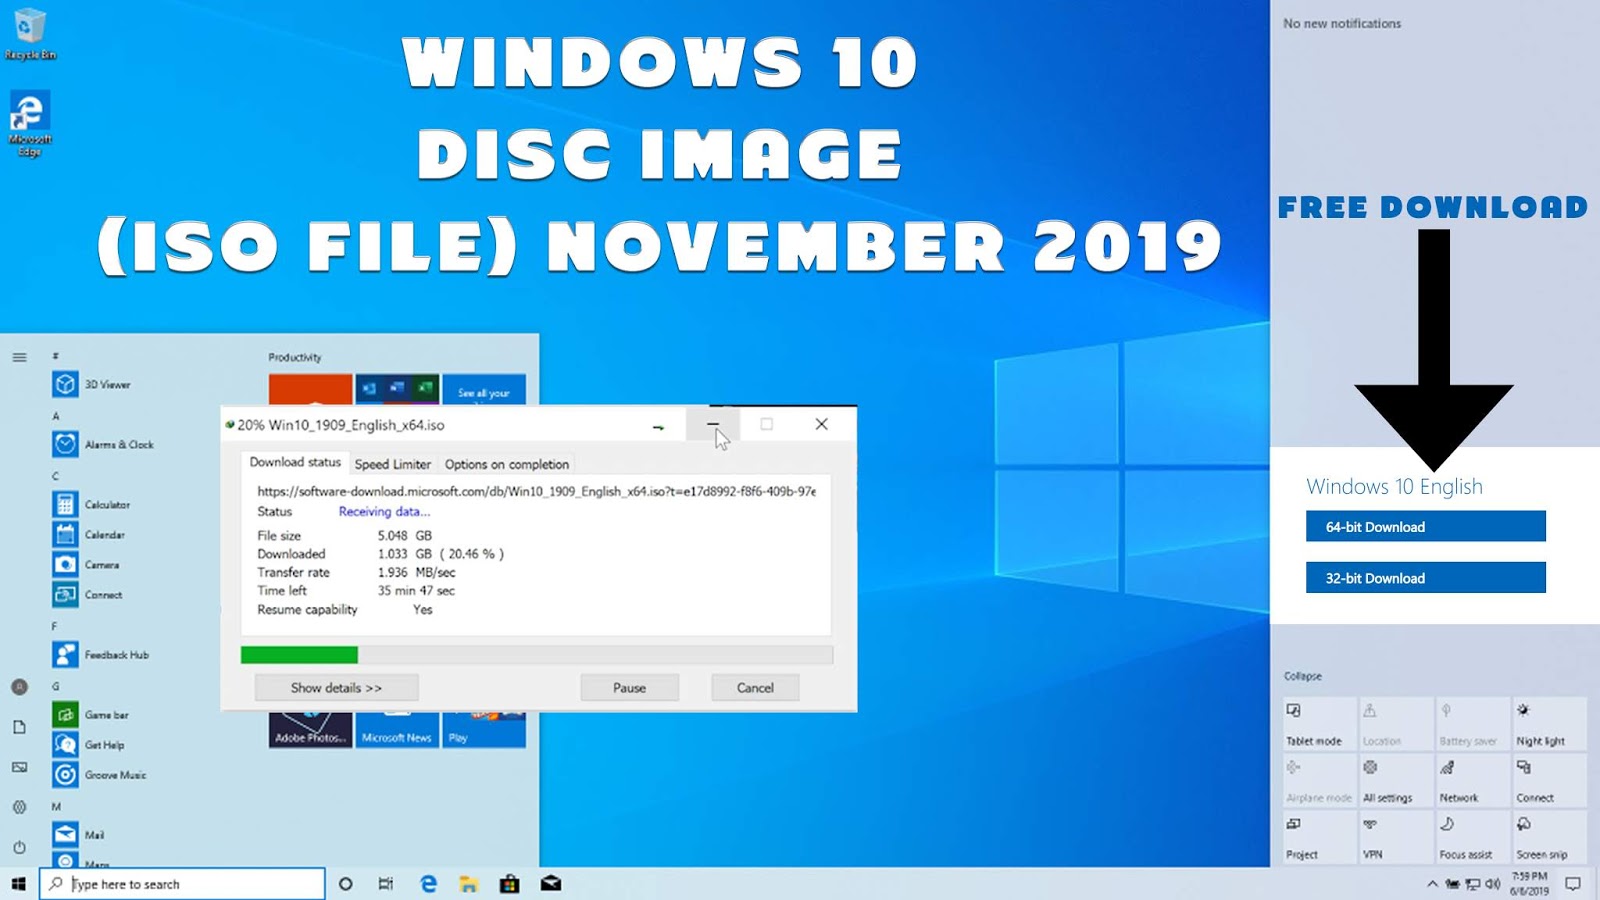Toggle Location quick action

(x=1396, y=724)
